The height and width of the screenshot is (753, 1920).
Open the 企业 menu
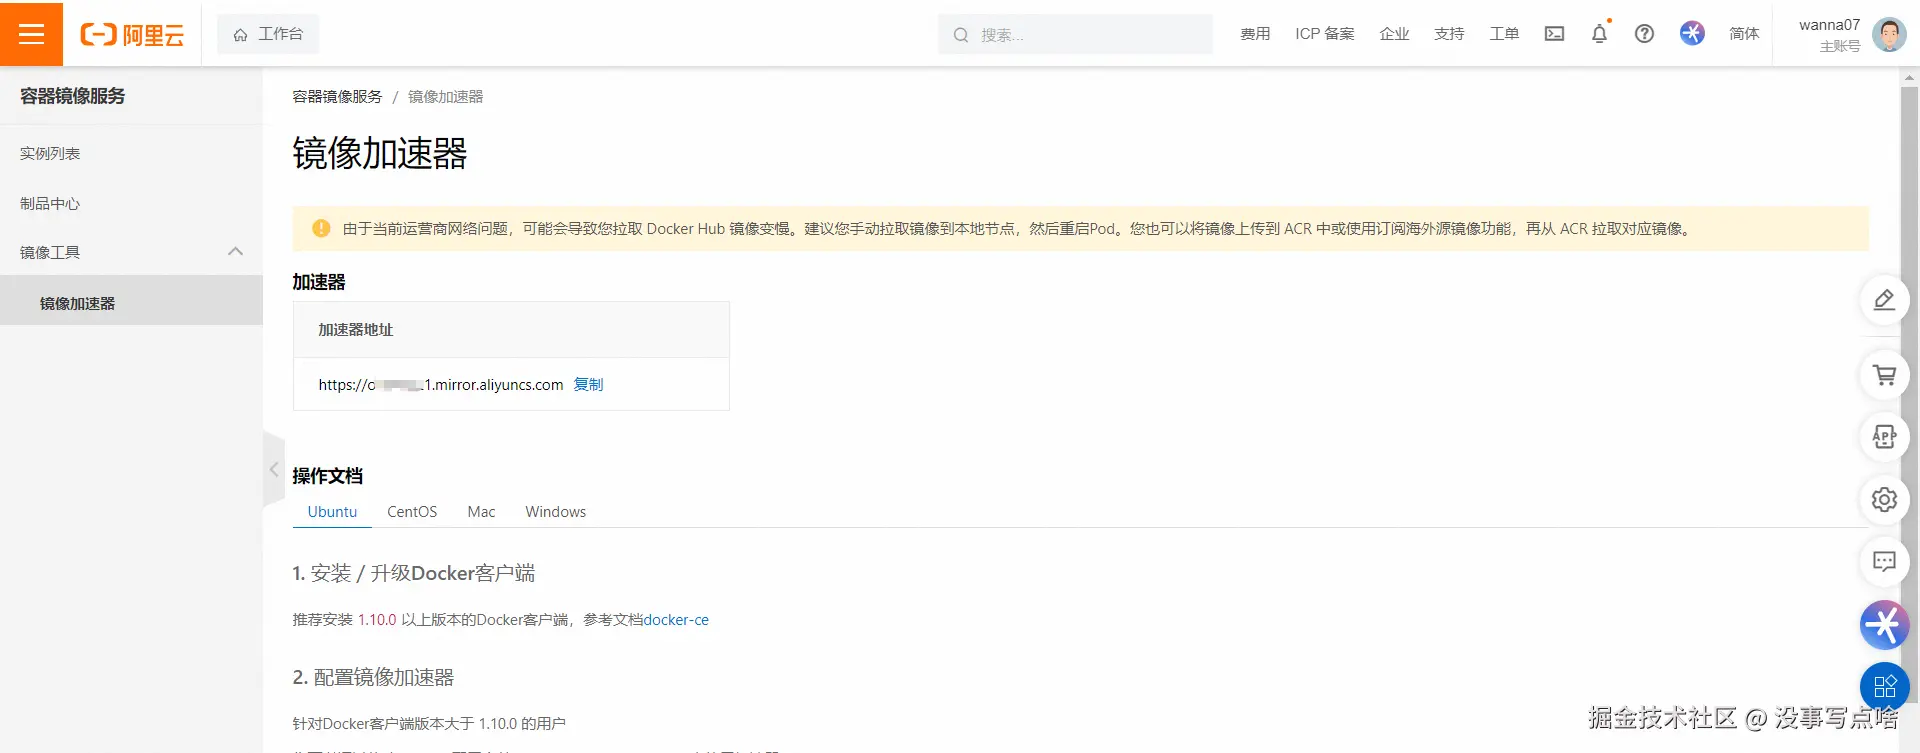tap(1394, 34)
